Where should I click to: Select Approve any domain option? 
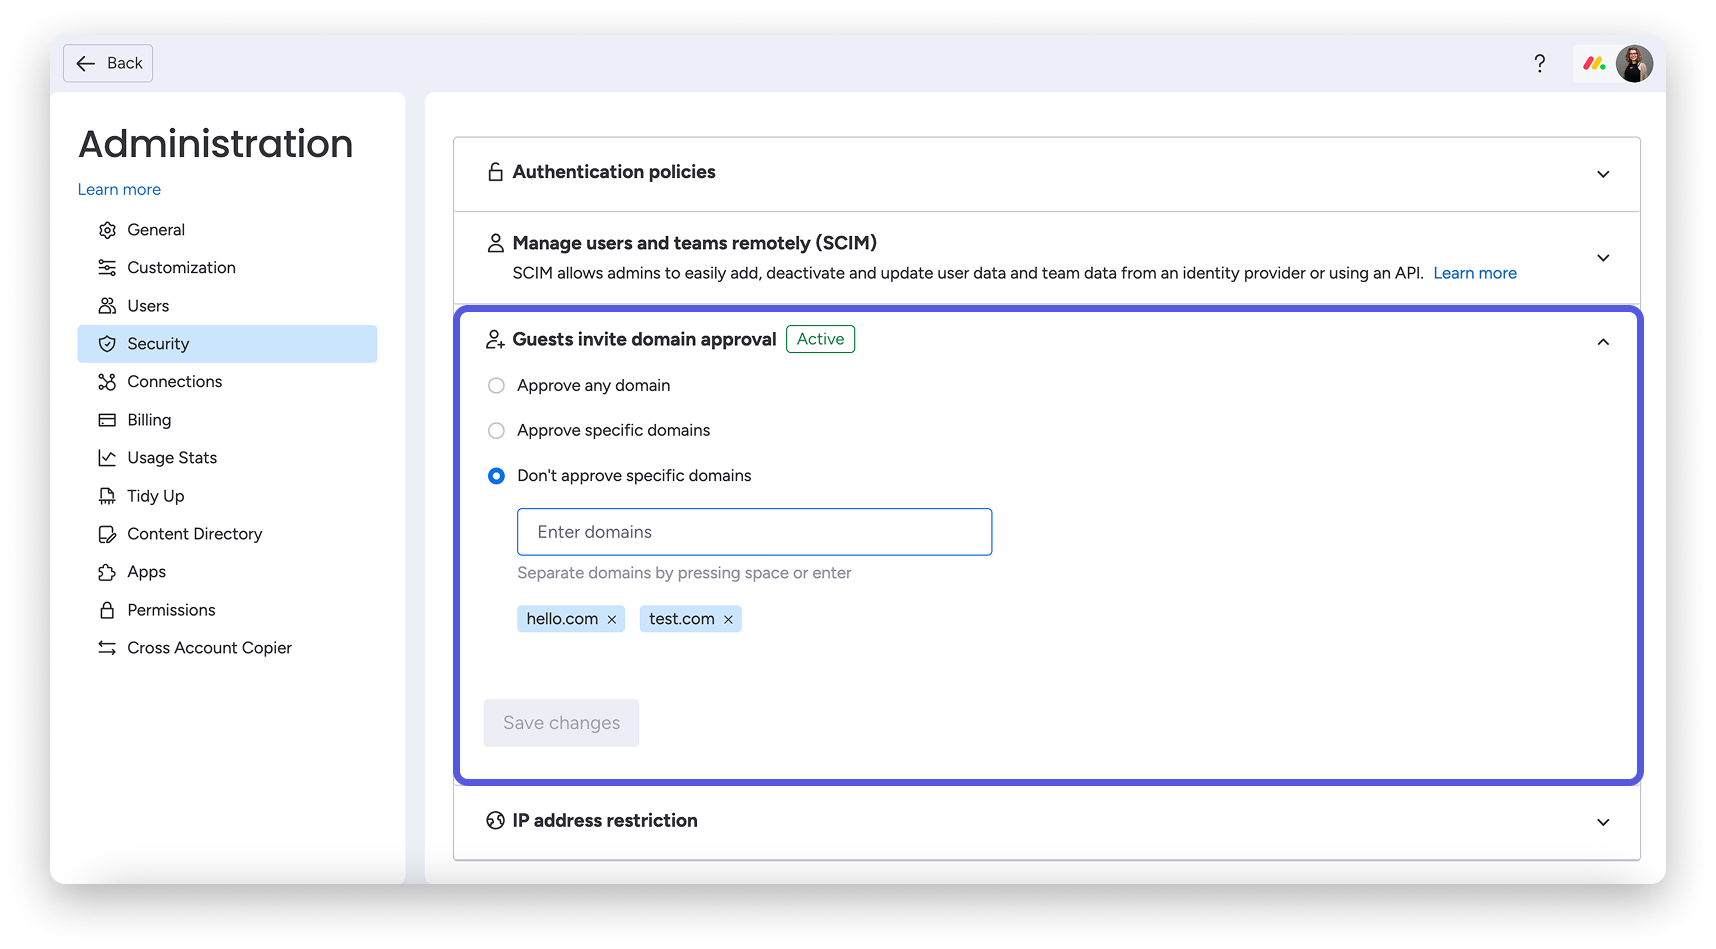pos(496,385)
